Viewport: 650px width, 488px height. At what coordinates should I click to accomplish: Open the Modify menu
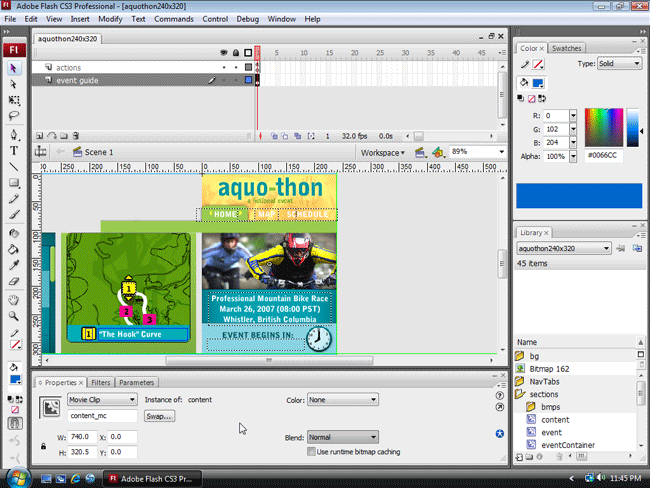pos(110,19)
